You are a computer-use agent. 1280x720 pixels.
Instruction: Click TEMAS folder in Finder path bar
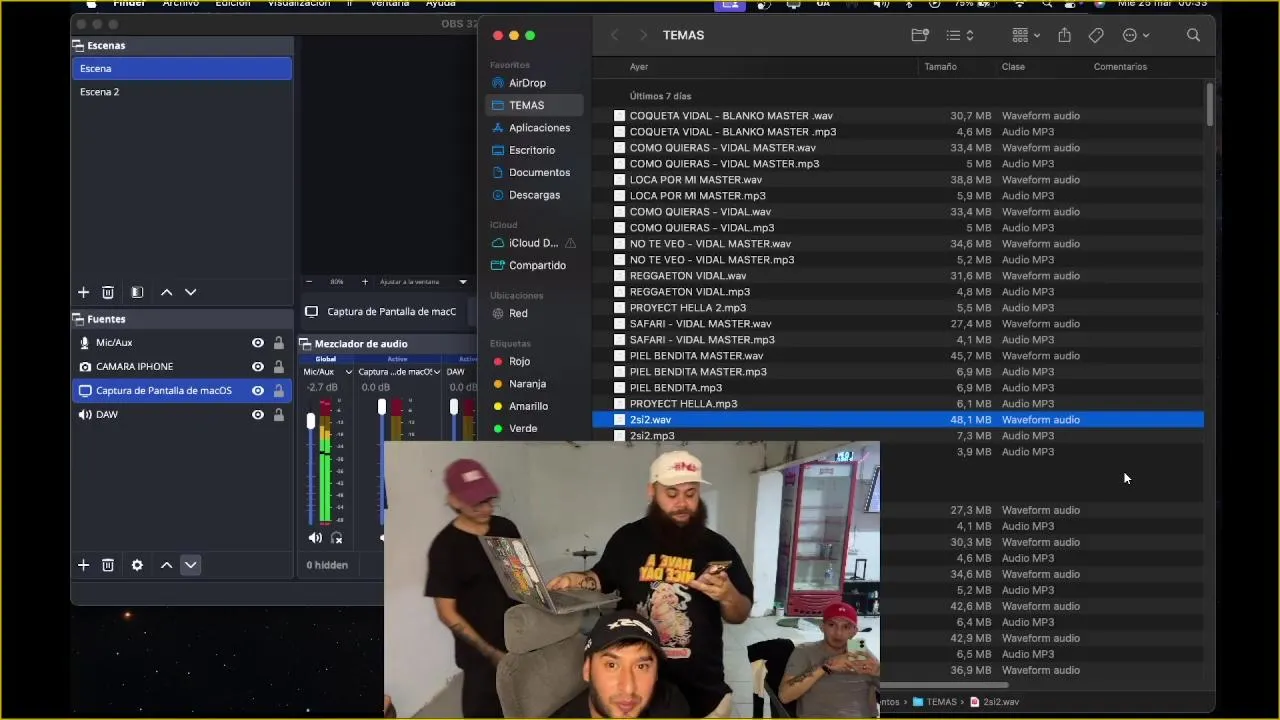(935, 702)
